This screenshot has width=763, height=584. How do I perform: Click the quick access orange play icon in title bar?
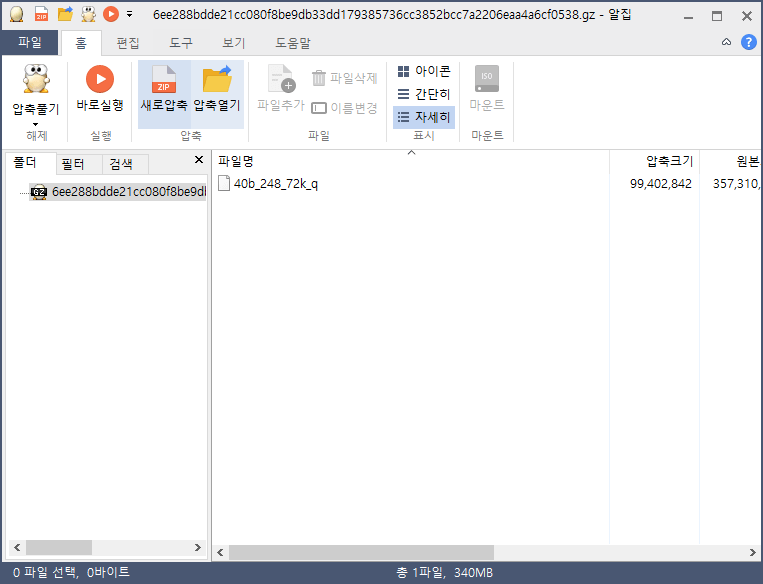coord(111,15)
